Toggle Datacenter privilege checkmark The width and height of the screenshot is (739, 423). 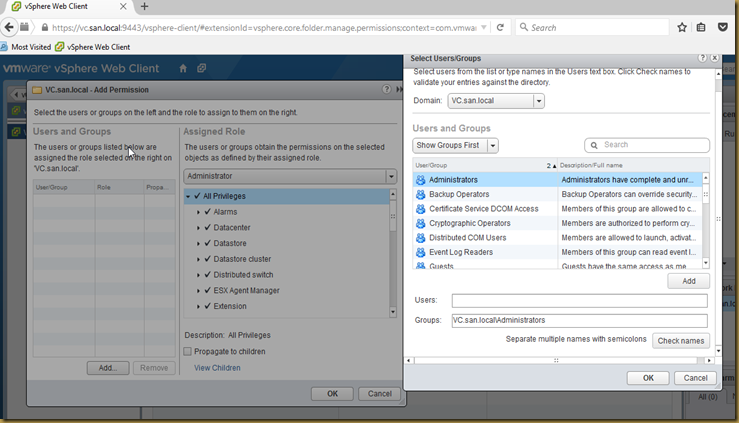click(207, 228)
